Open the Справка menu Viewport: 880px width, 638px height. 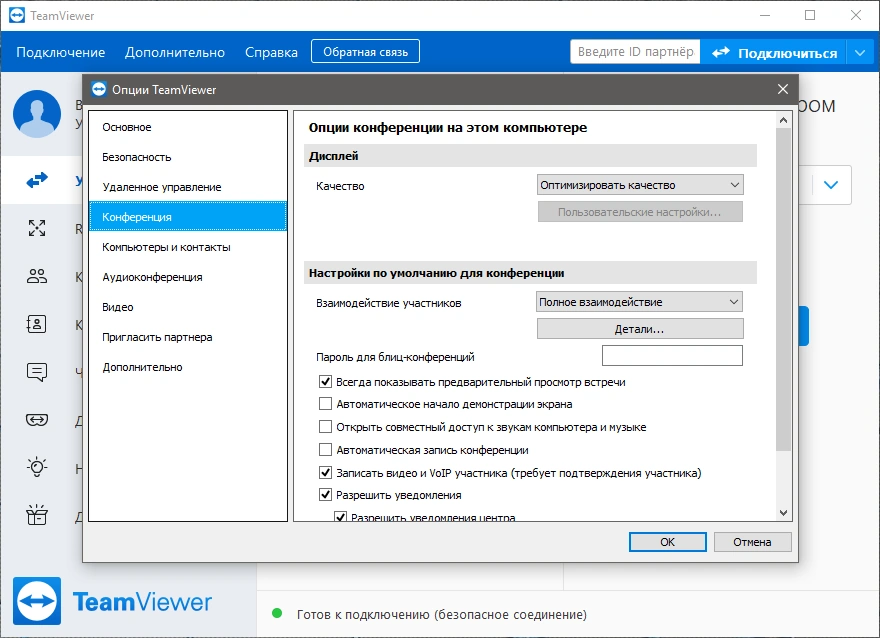pyautogui.click(x=272, y=52)
